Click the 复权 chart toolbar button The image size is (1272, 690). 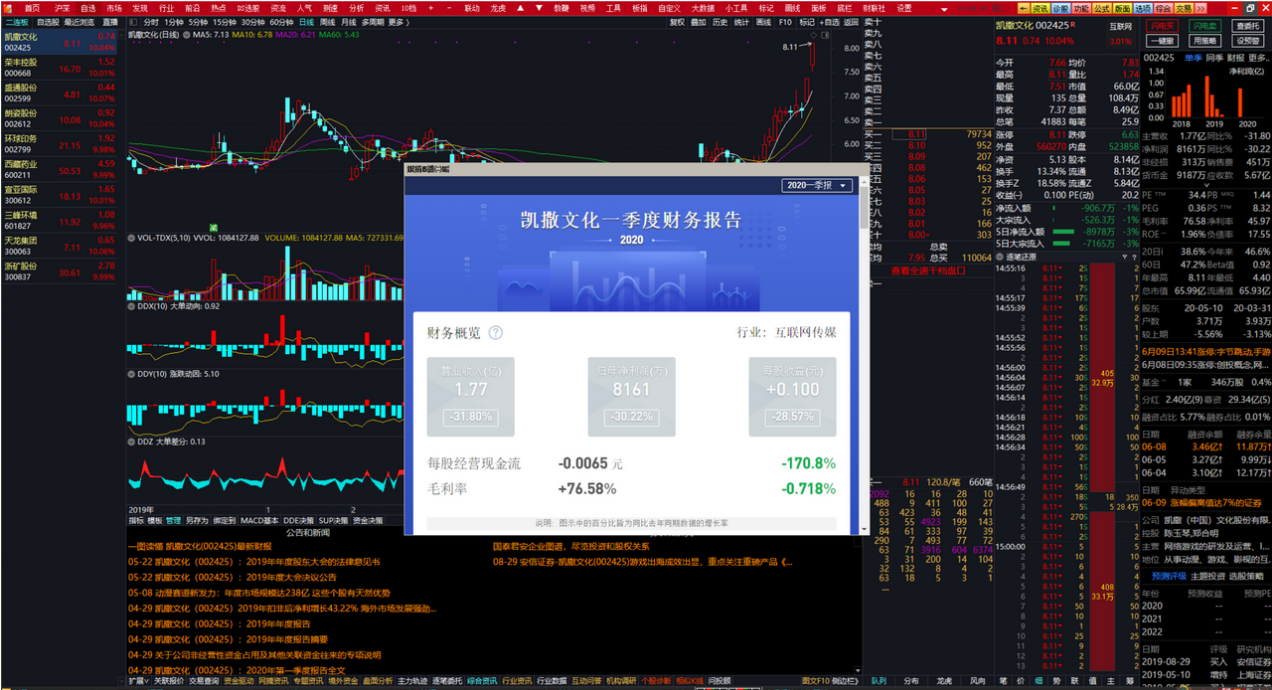pos(677,21)
